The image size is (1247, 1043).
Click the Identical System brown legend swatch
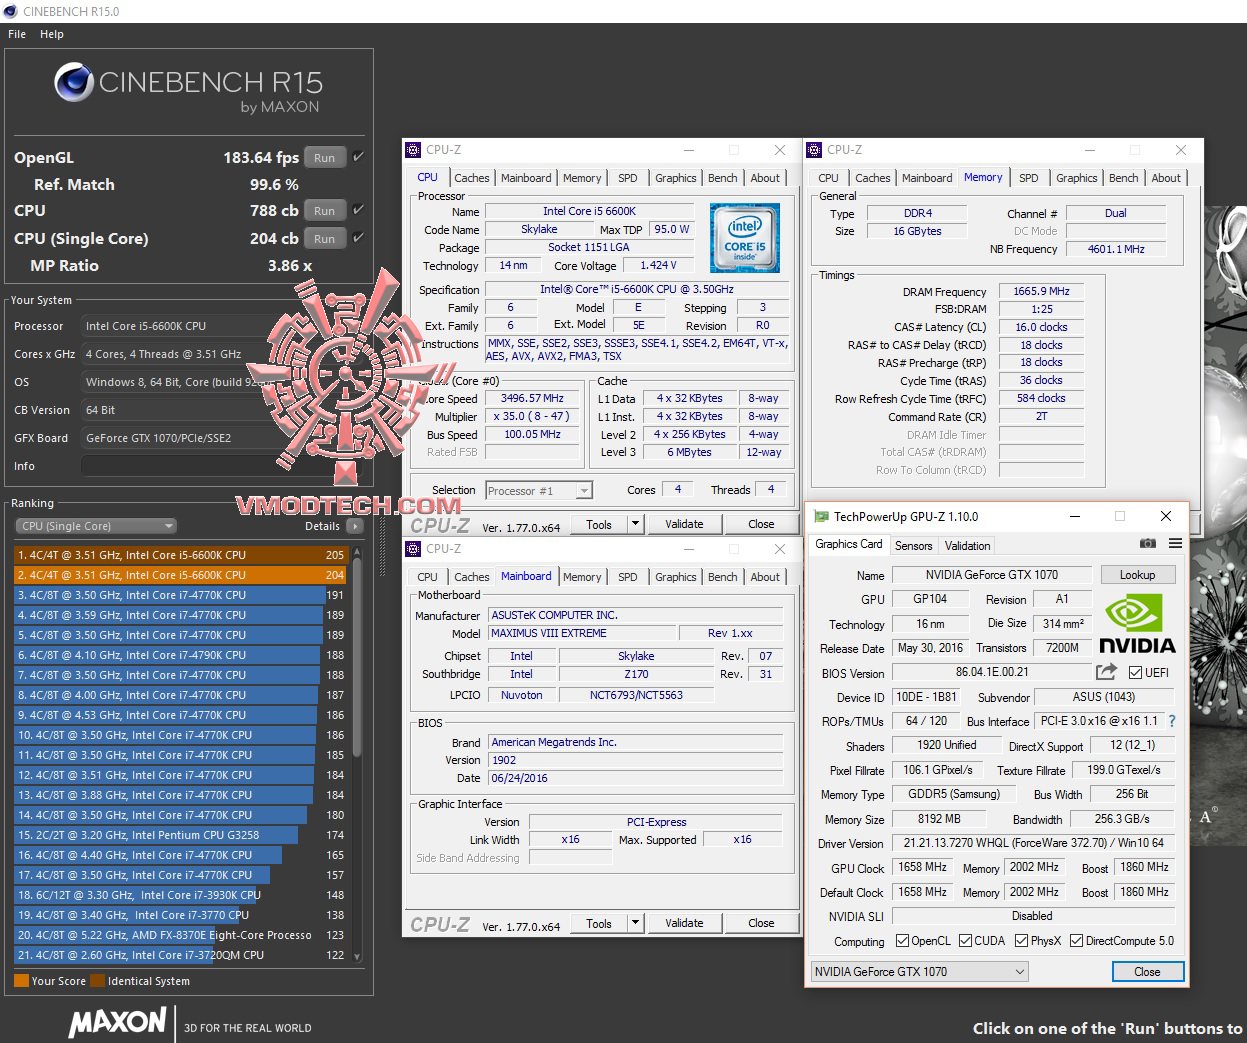pos(97,981)
